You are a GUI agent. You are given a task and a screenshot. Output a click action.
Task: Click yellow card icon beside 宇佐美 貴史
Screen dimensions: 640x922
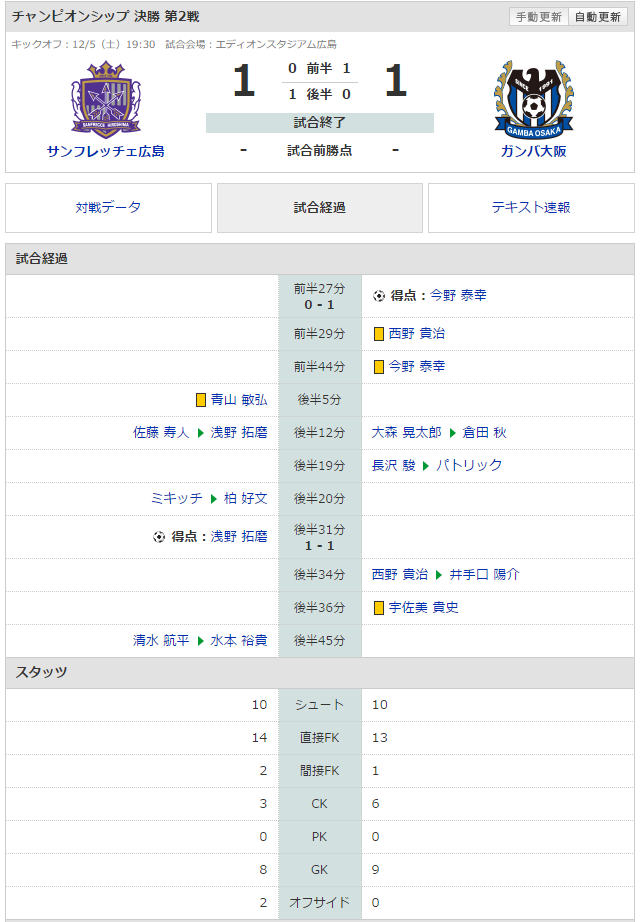[x=379, y=608]
